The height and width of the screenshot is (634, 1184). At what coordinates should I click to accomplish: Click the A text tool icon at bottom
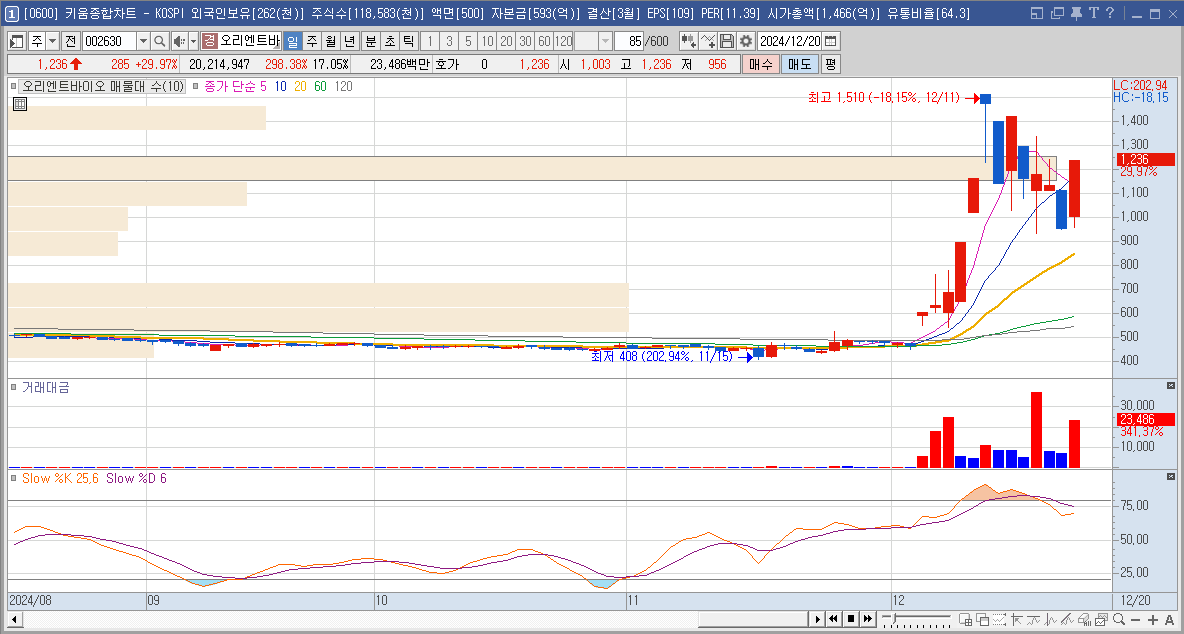pos(1169,620)
